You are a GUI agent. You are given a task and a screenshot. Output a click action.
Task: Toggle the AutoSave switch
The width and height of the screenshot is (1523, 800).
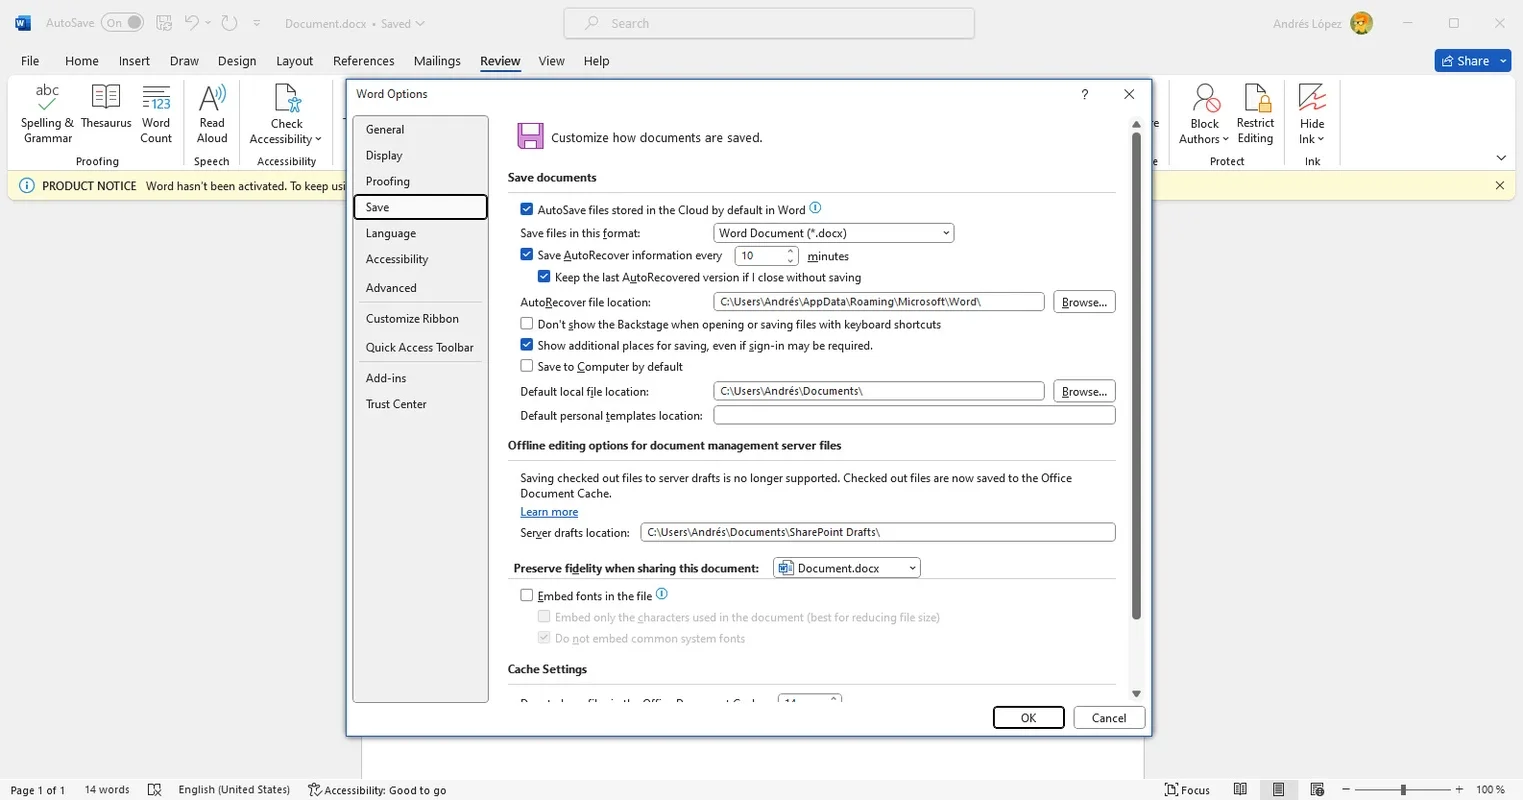(x=122, y=23)
